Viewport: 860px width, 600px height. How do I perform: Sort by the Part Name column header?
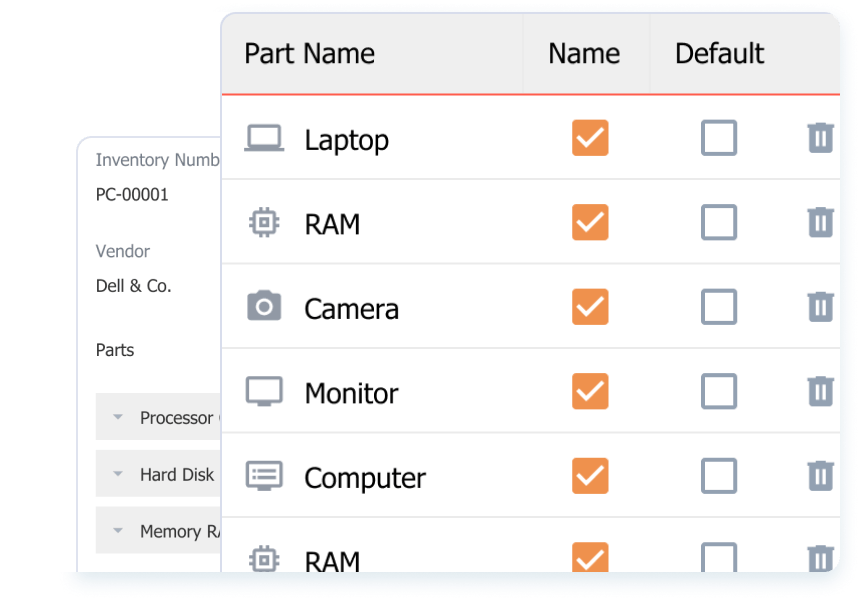click(309, 54)
